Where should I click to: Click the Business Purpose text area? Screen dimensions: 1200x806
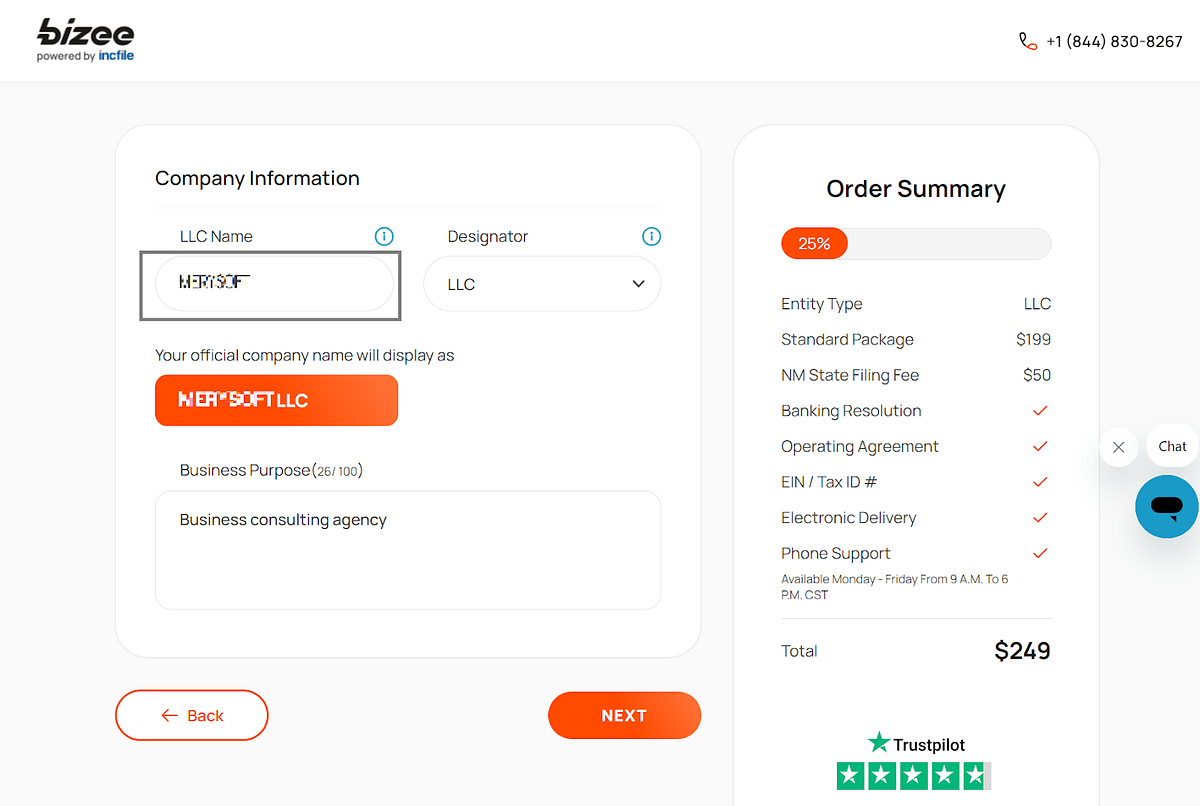point(408,550)
